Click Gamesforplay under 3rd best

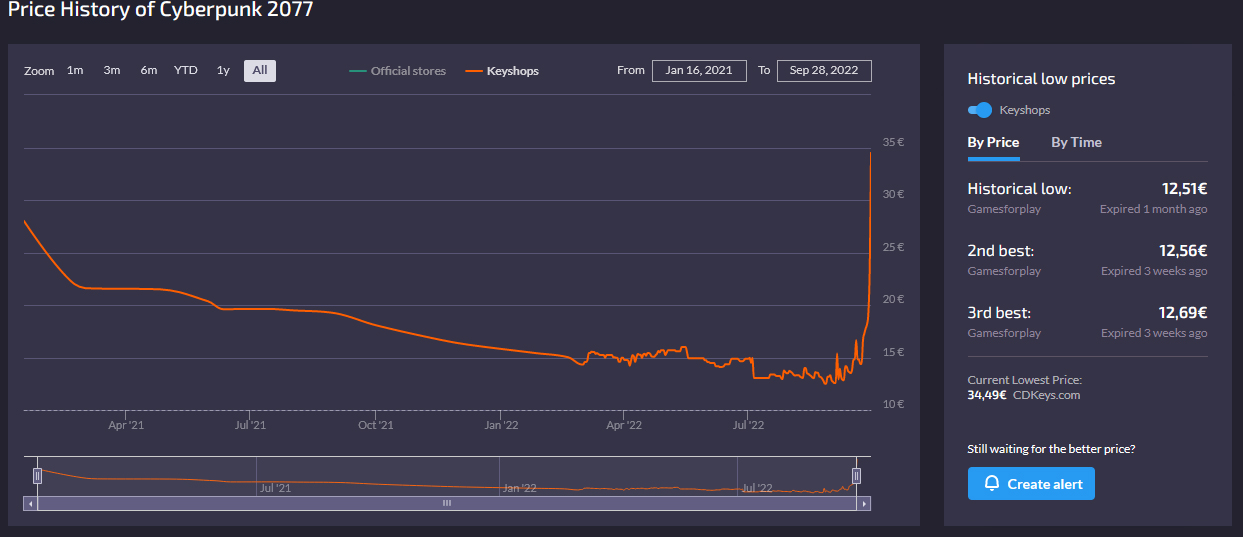pyautogui.click(x=1004, y=334)
